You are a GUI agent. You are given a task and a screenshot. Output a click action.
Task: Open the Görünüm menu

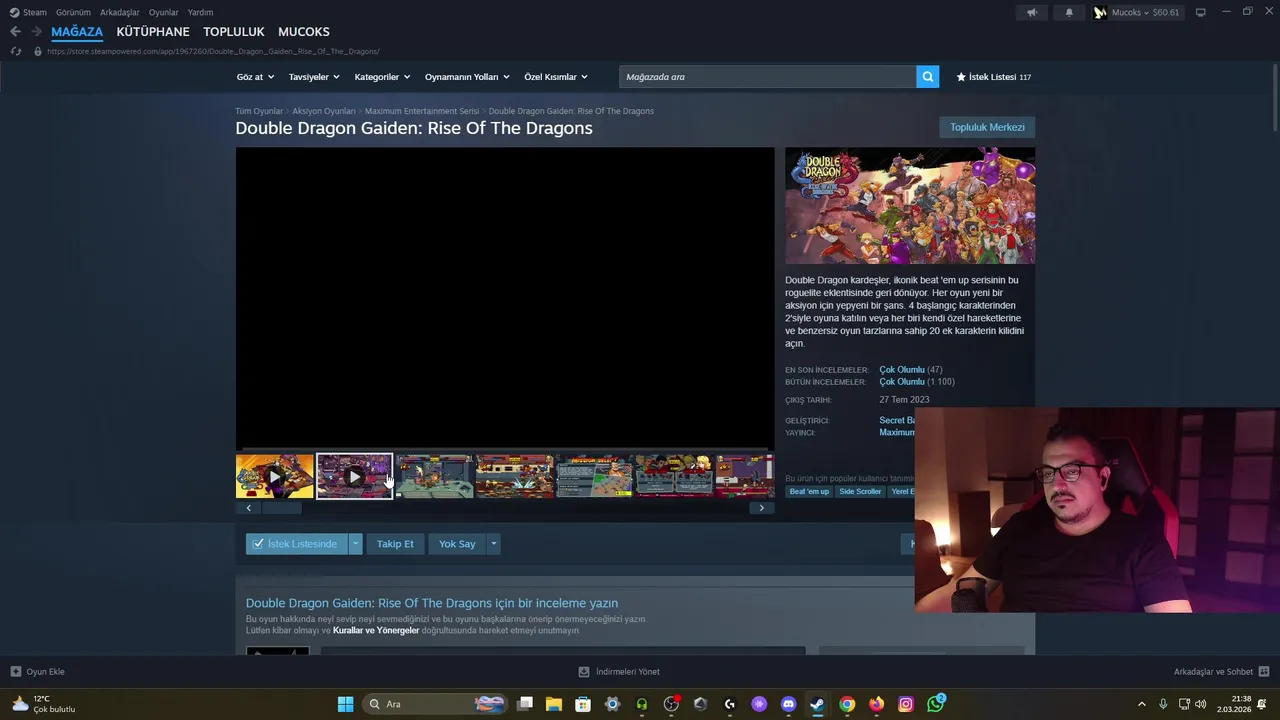pyautogui.click(x=73, y=12)
